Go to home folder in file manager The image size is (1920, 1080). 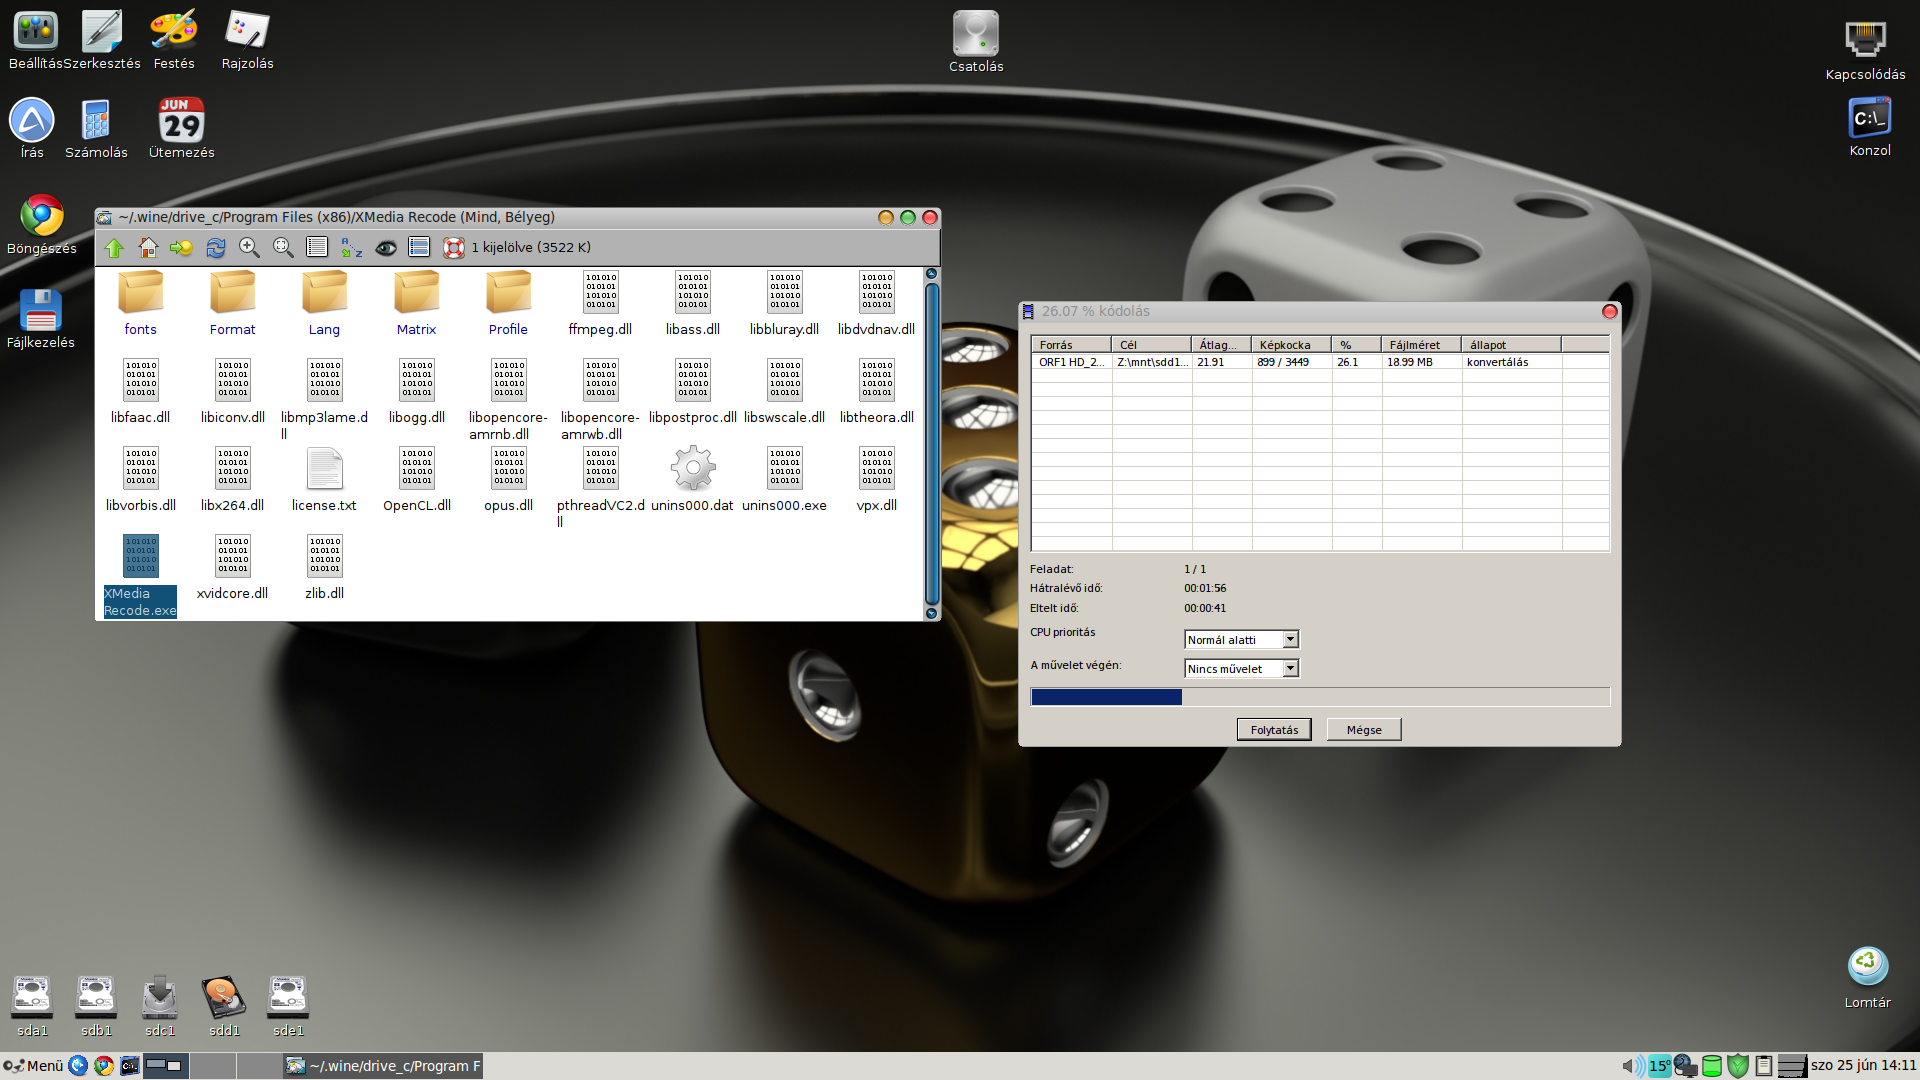pos(148,247)
